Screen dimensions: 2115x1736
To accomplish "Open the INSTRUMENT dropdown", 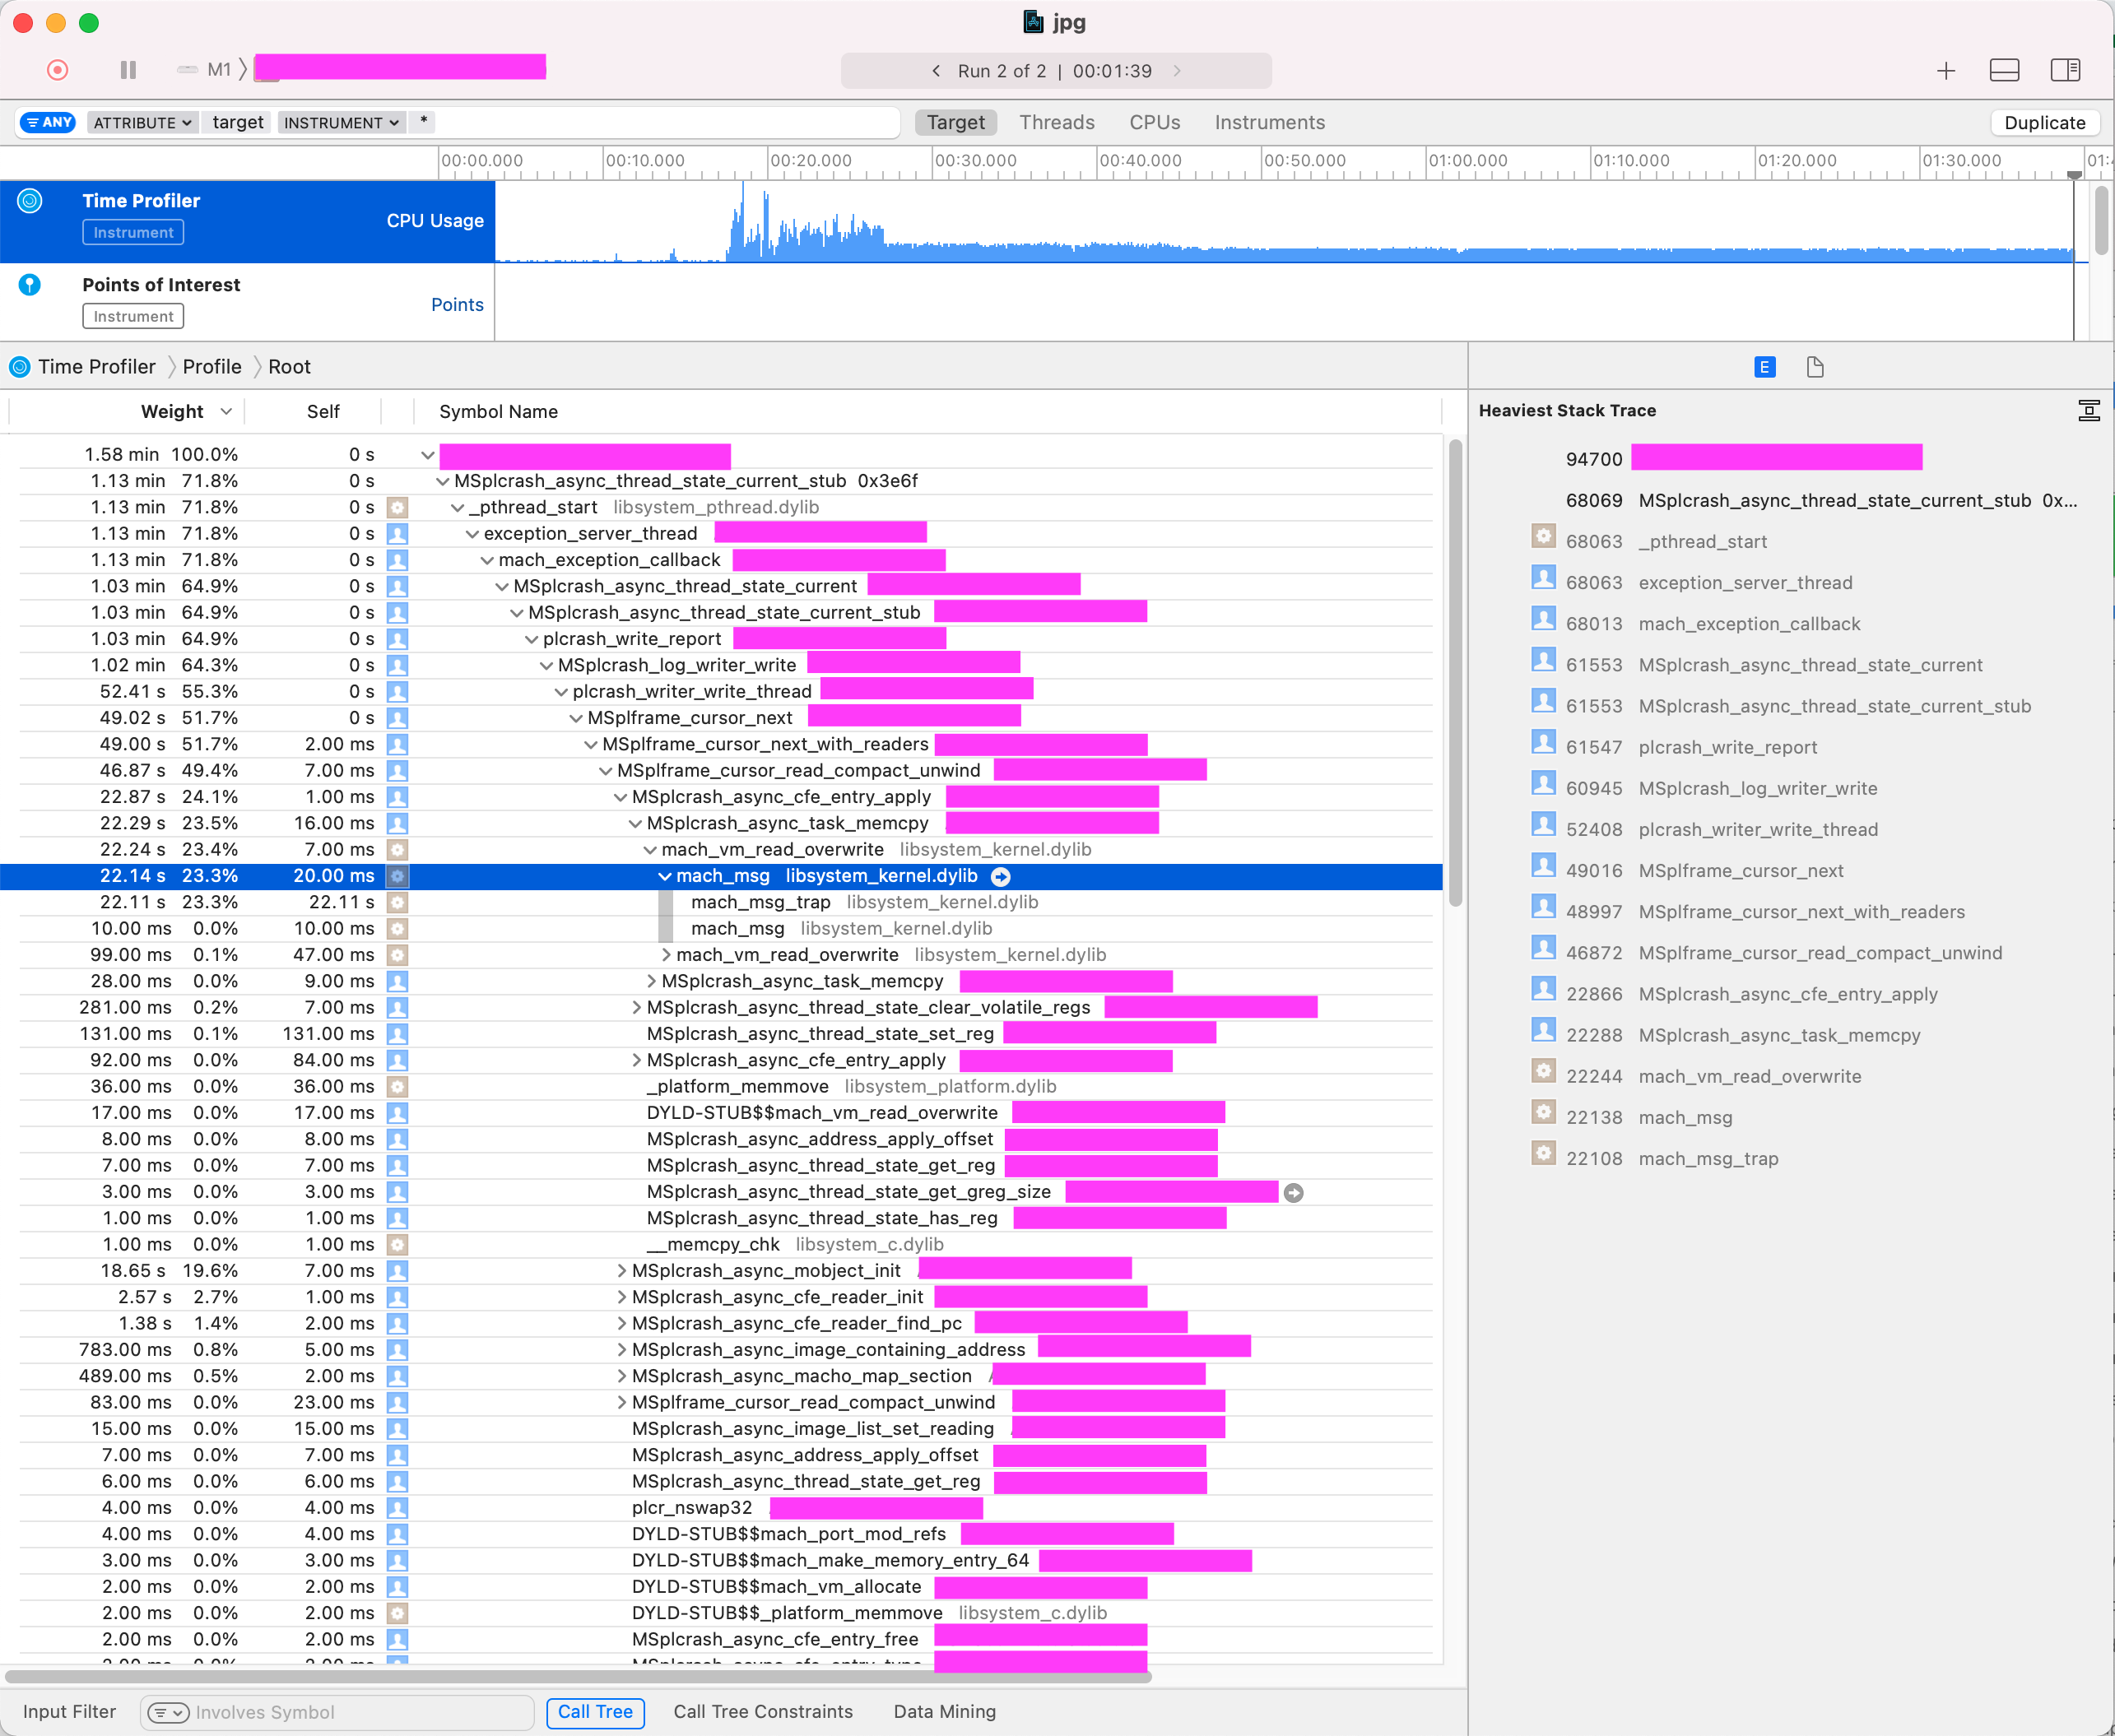I will point(341,123).
